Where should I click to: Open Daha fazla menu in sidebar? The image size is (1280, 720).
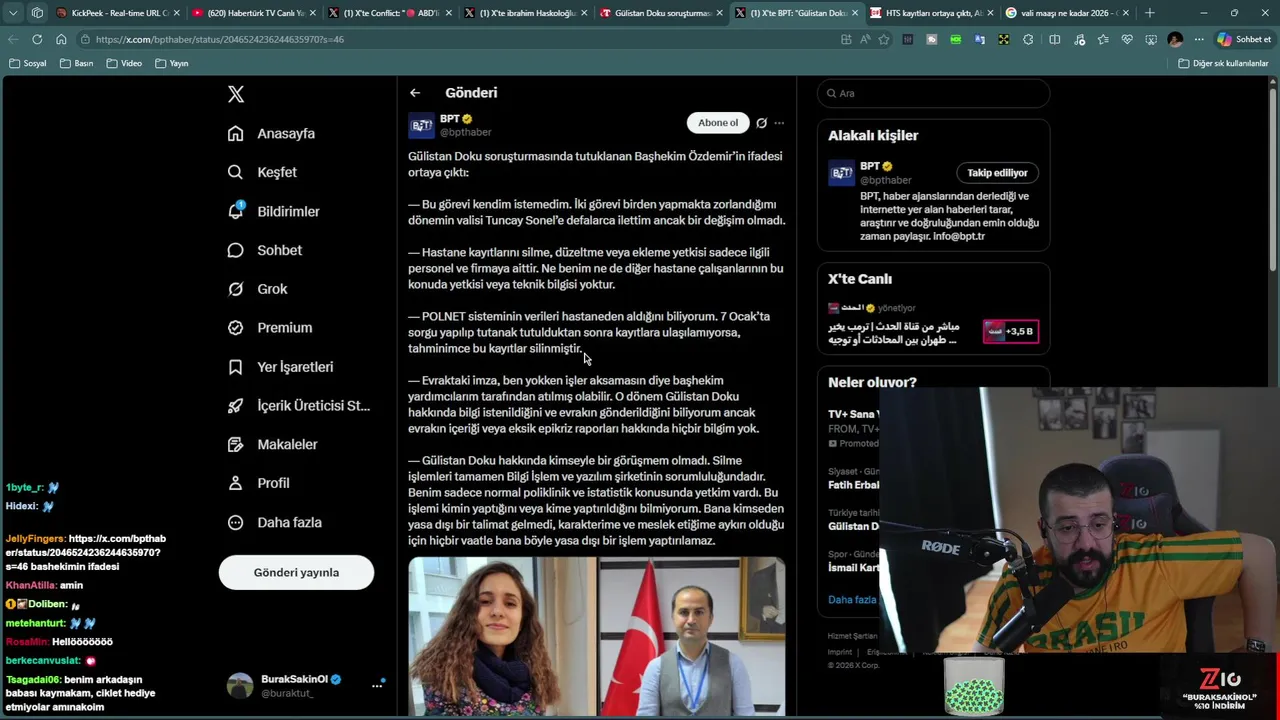click(274, 522)
